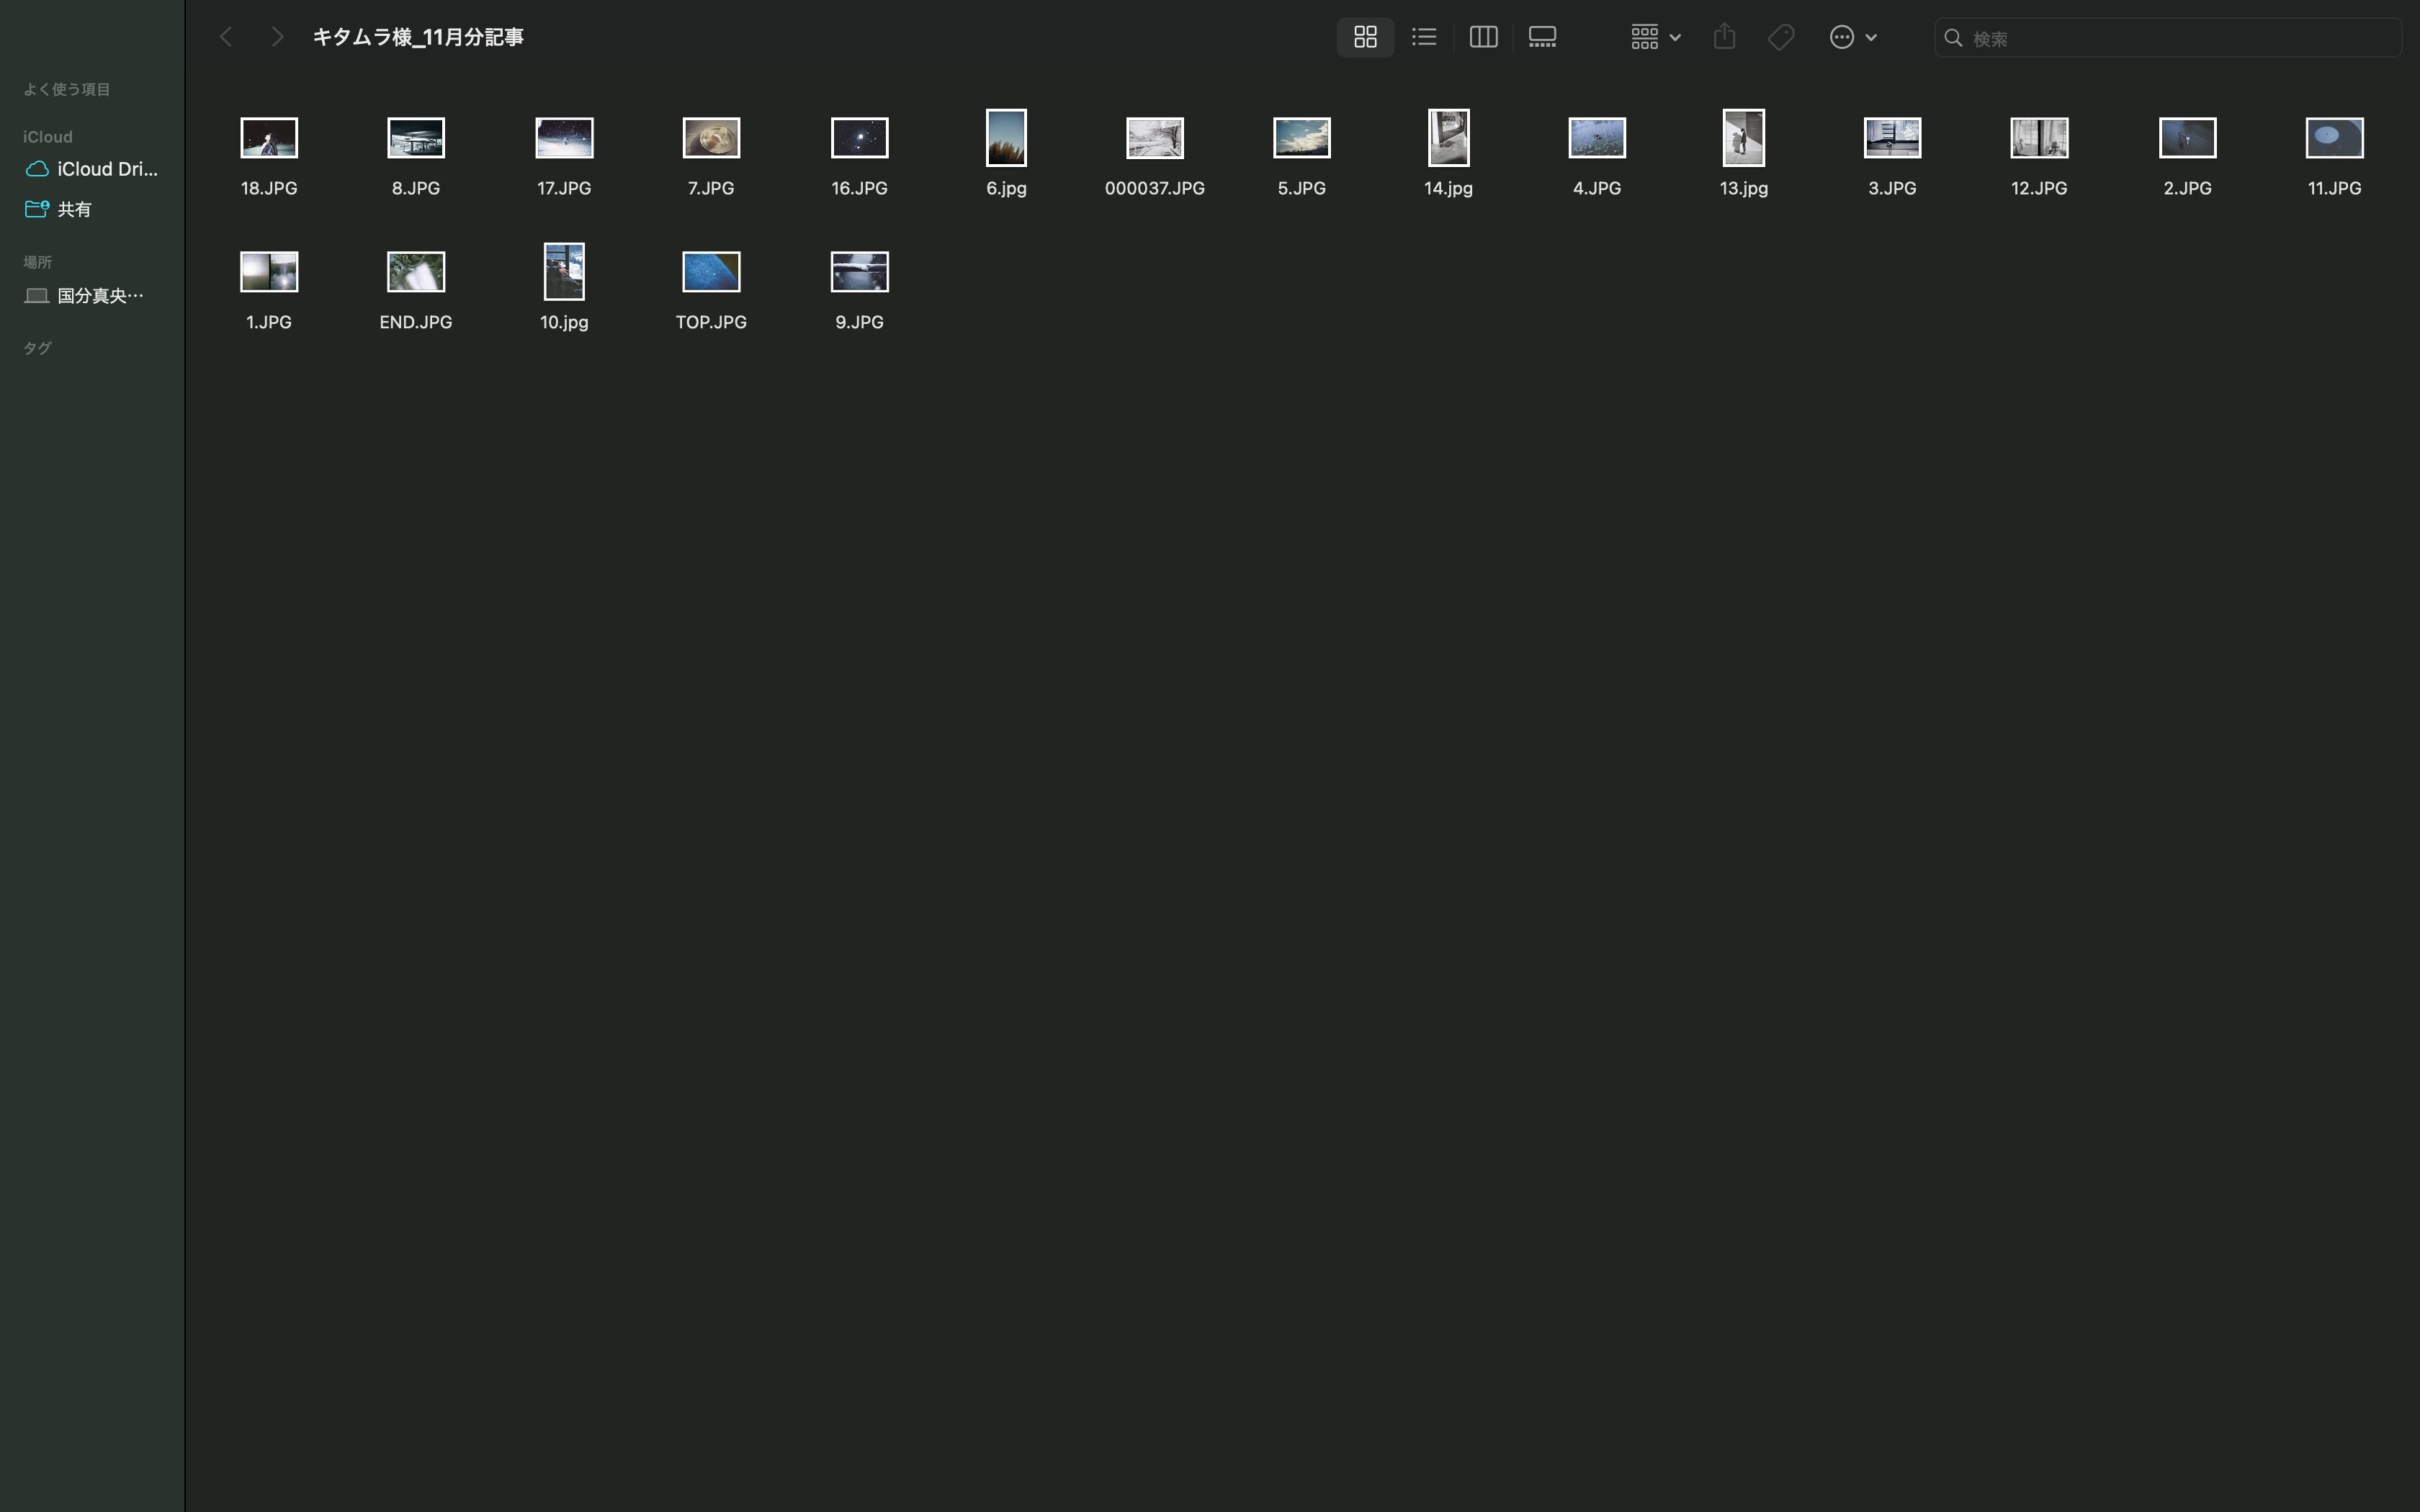The image size is (2420, 1512).
Task: Open iCloud Drive in the sidebar
Action: pos(106,169)
